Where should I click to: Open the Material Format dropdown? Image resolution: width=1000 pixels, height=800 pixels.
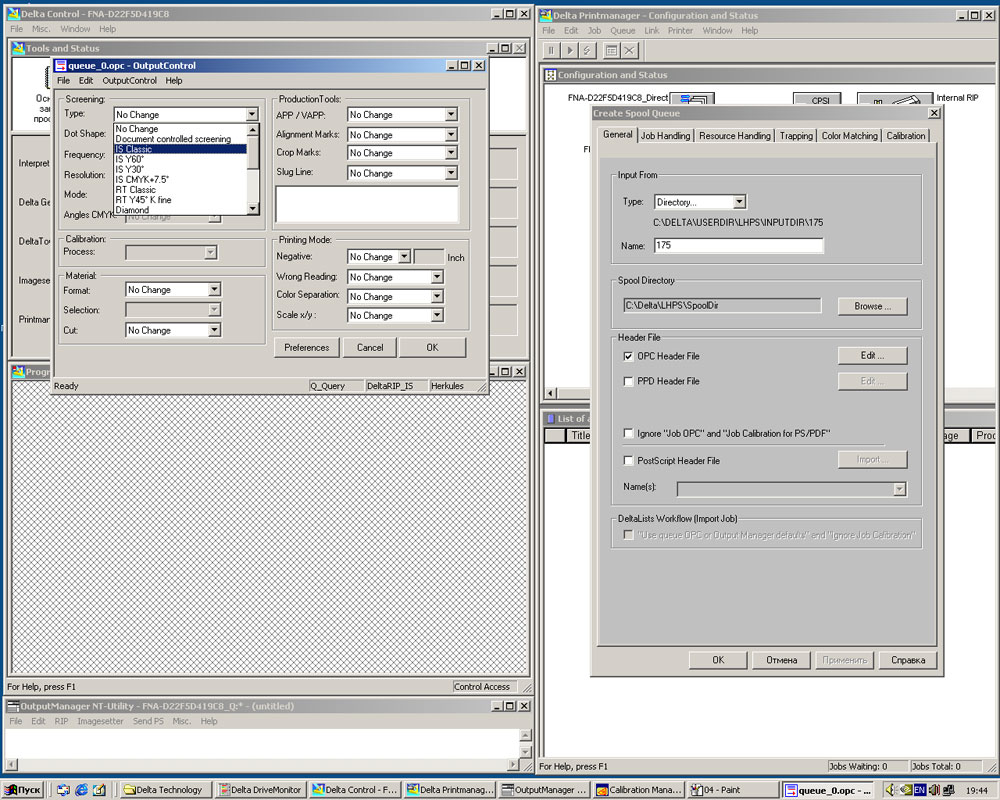coord(214,290)
